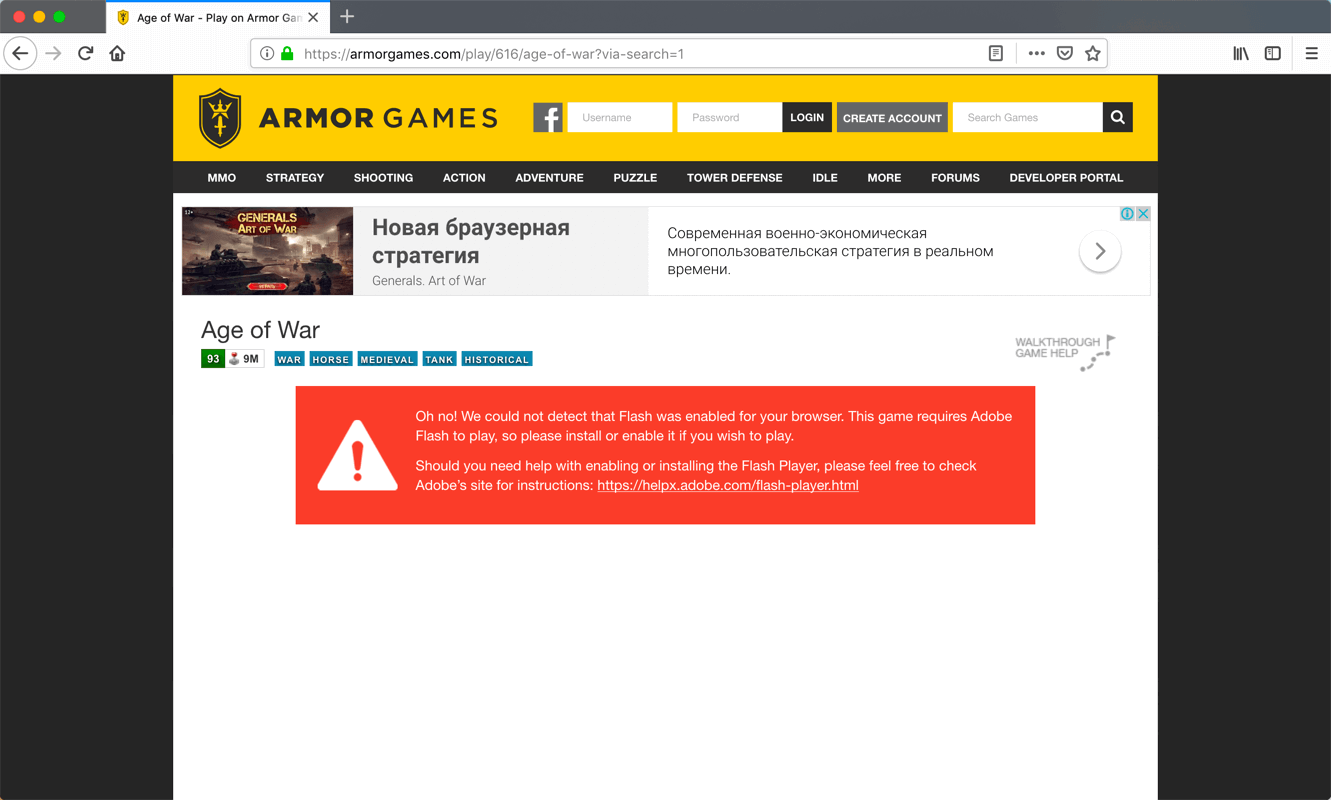The width and height of the screenshot is (1331, 800).
Task: Click inside the Username input field
Action: click(x=619, y=117)
